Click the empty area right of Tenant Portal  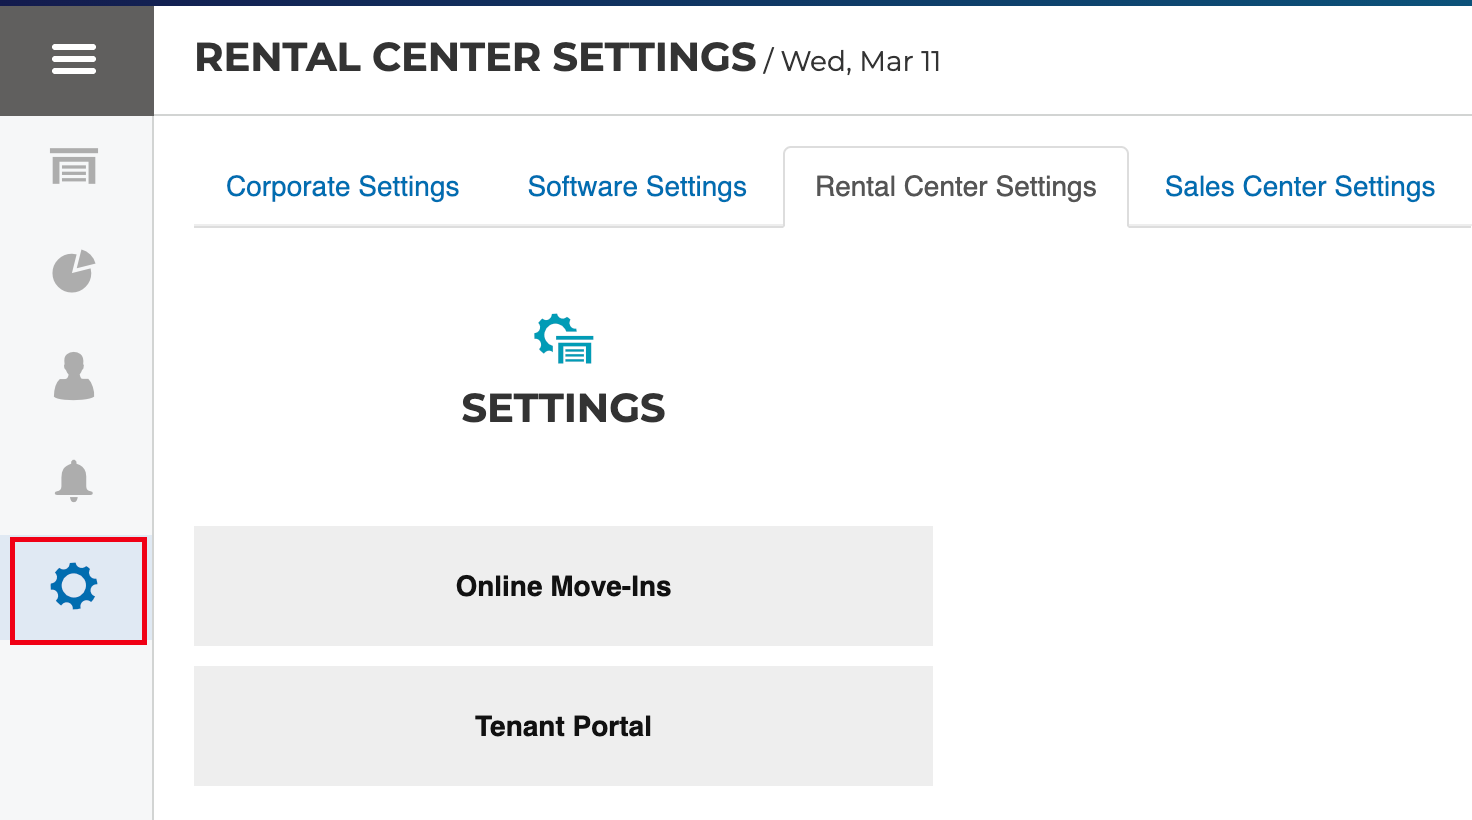1200,726
